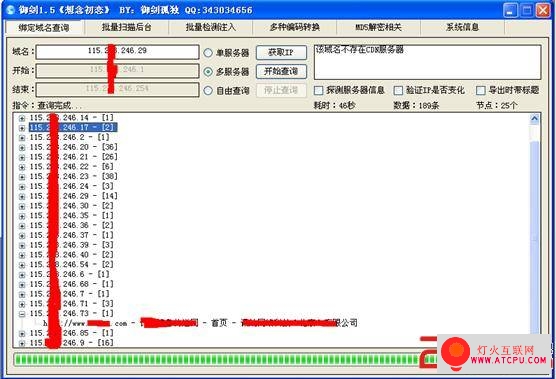Open the 多种编码转换 tab

[x=295, y=27]
